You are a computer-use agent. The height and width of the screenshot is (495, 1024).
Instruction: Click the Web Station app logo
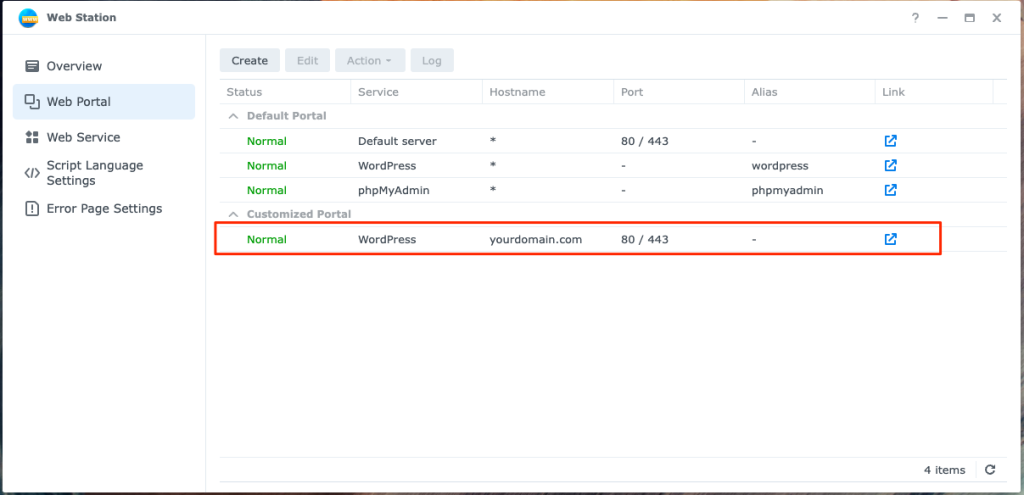click(28, 18)
